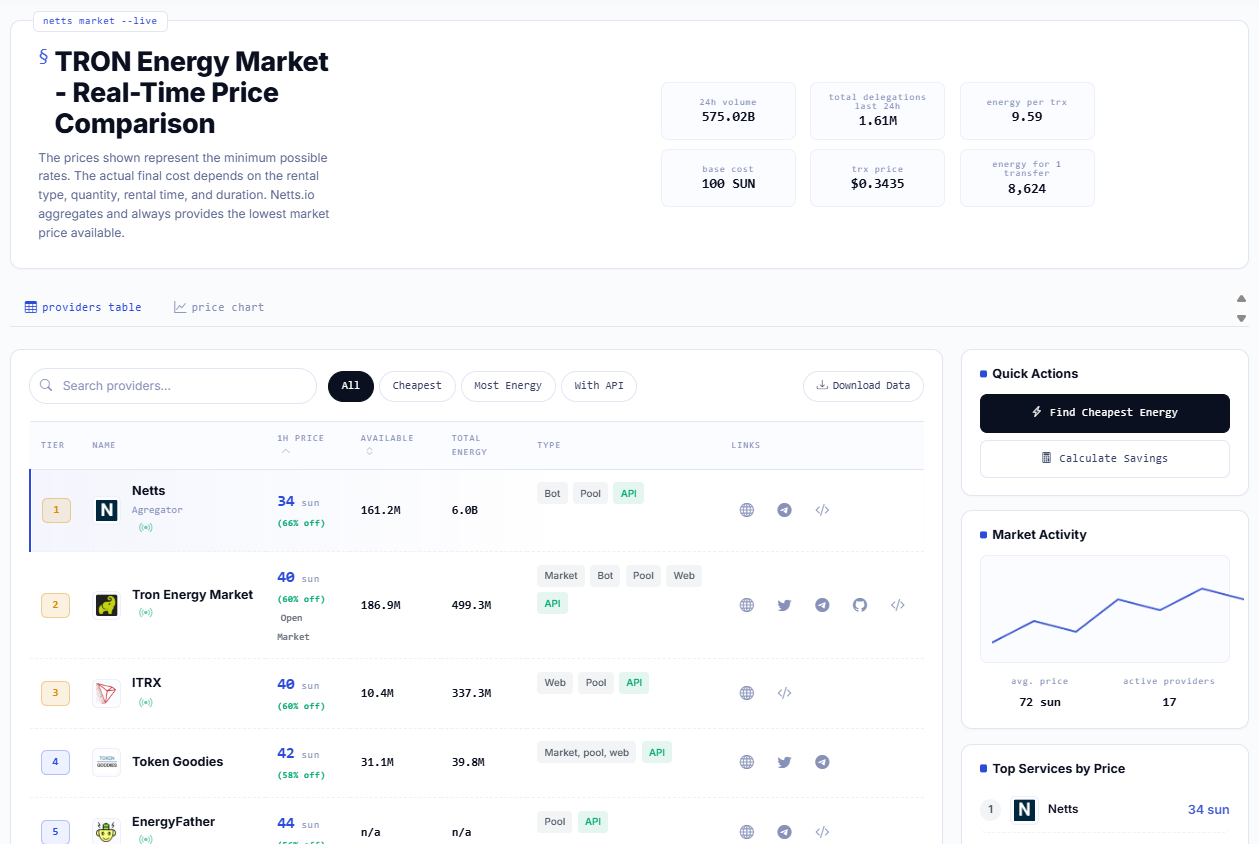This screenshot has height=844, width=1259.
Task: Open Netts API code icon
Action: point(822,510)
